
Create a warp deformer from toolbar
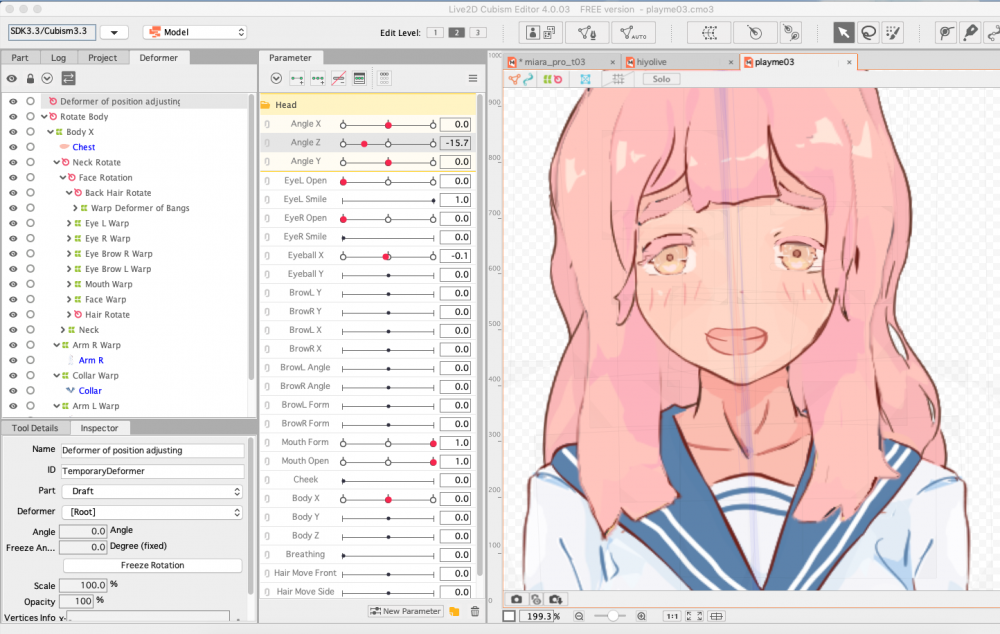[709, 32]
